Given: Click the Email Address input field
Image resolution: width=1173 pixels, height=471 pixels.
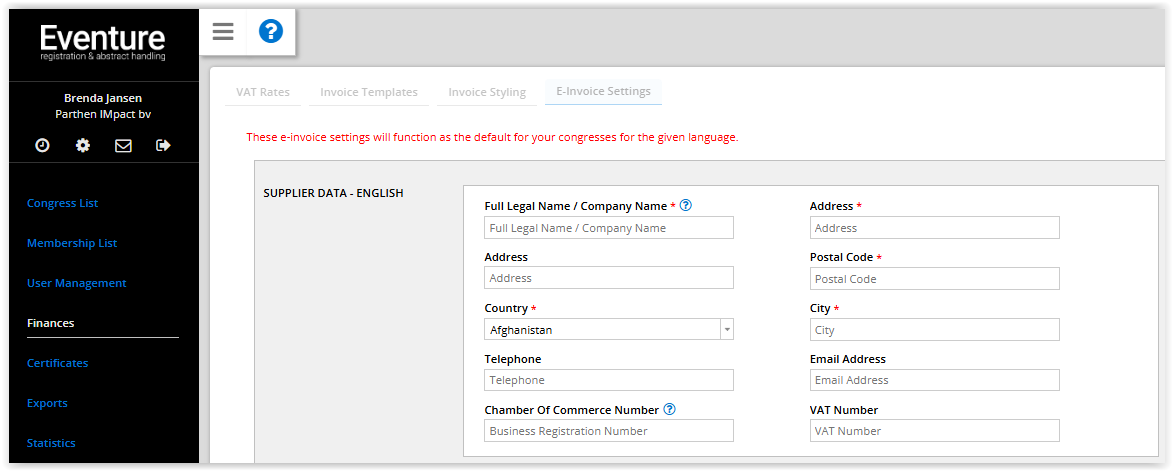Looking at the screenshot, I should pyautogui.click(x=934, y=380).
